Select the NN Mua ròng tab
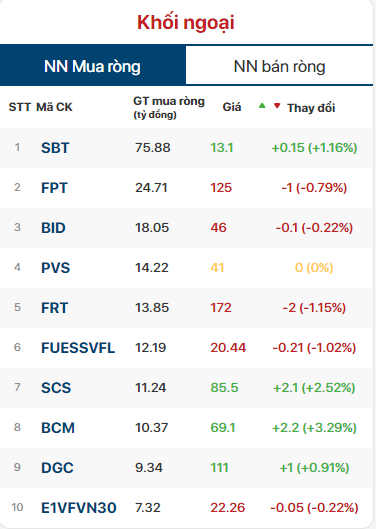The width and height of the screenshot is (376, 529). [x=92, y=65]
